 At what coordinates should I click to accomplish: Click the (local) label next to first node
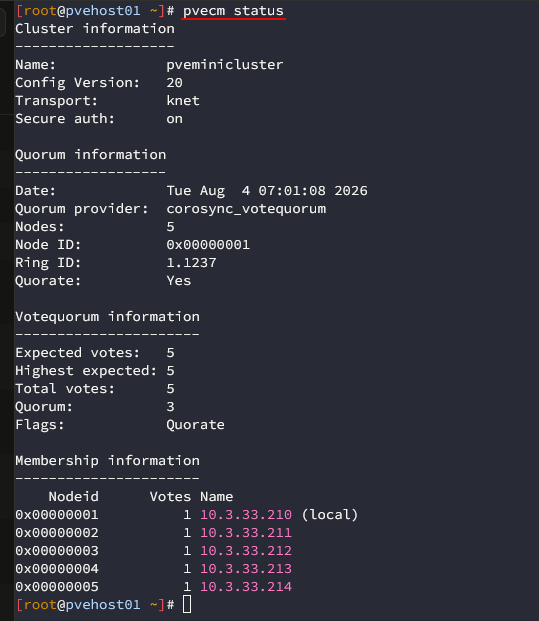pos(330,514)
